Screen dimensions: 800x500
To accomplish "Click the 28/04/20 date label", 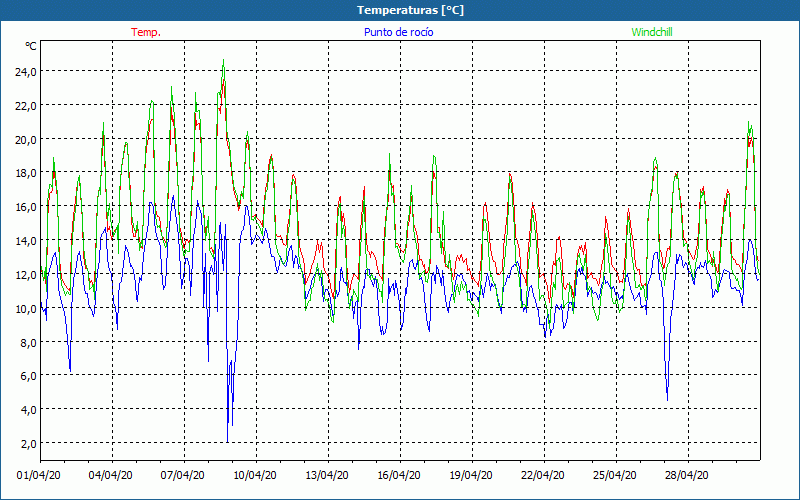I will pyautogui.click(x=687, y=475).
